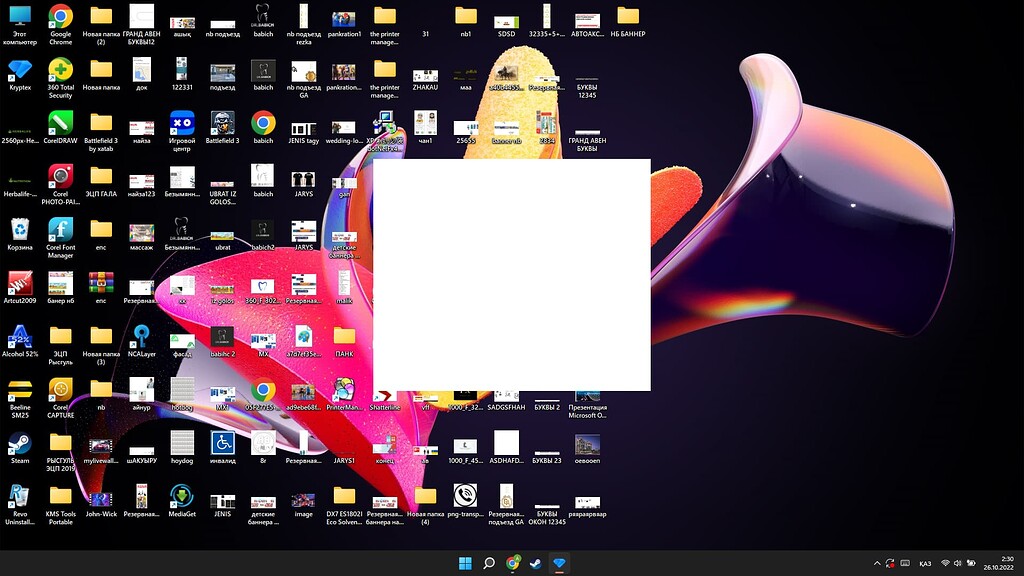
Task: Open the Windows Start menu button
Action: 465,563
